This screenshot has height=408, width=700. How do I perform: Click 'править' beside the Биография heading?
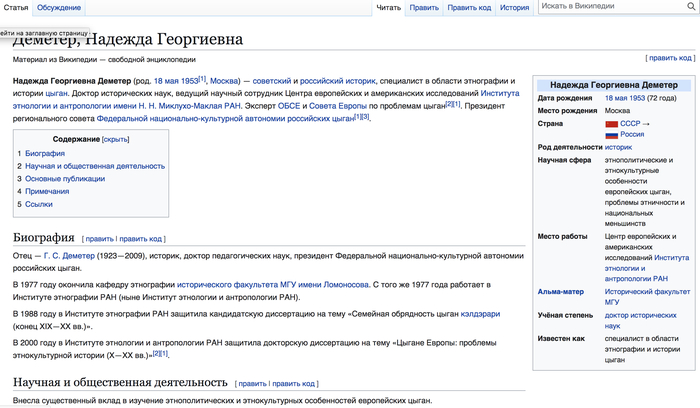pos(99,239)
